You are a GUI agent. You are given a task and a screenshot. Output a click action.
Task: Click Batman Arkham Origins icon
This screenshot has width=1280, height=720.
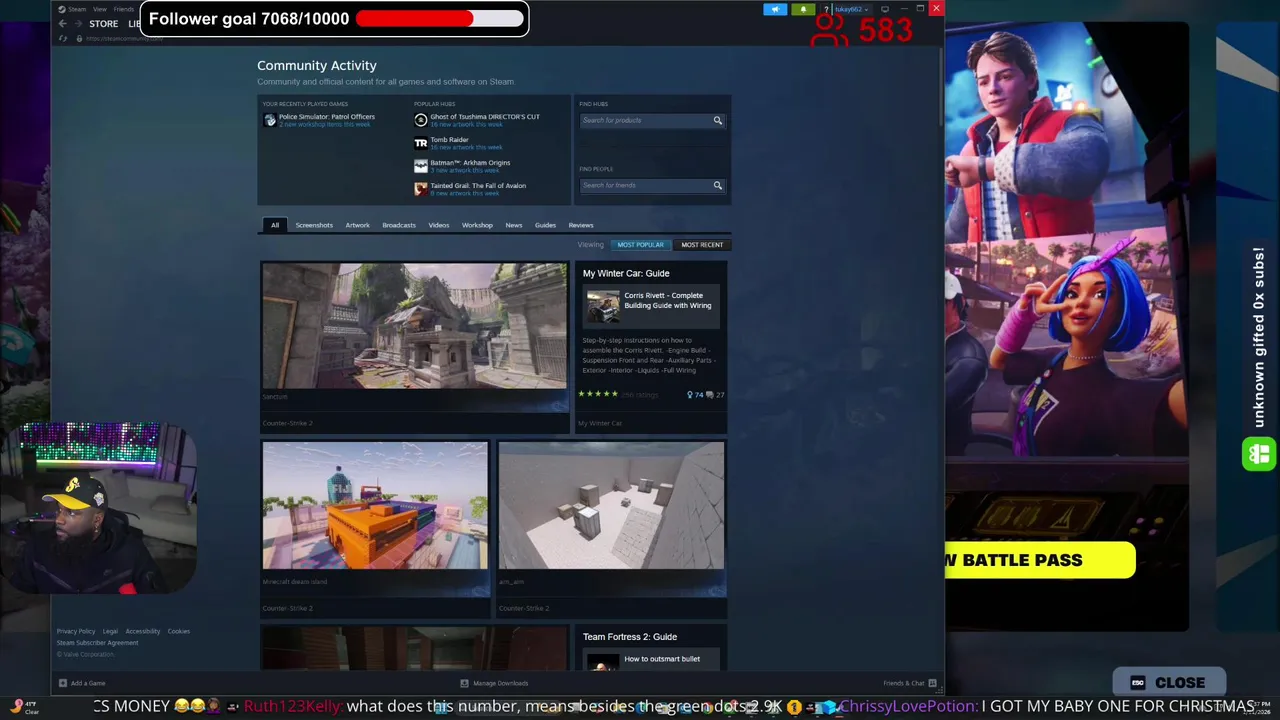click(421, 166)
